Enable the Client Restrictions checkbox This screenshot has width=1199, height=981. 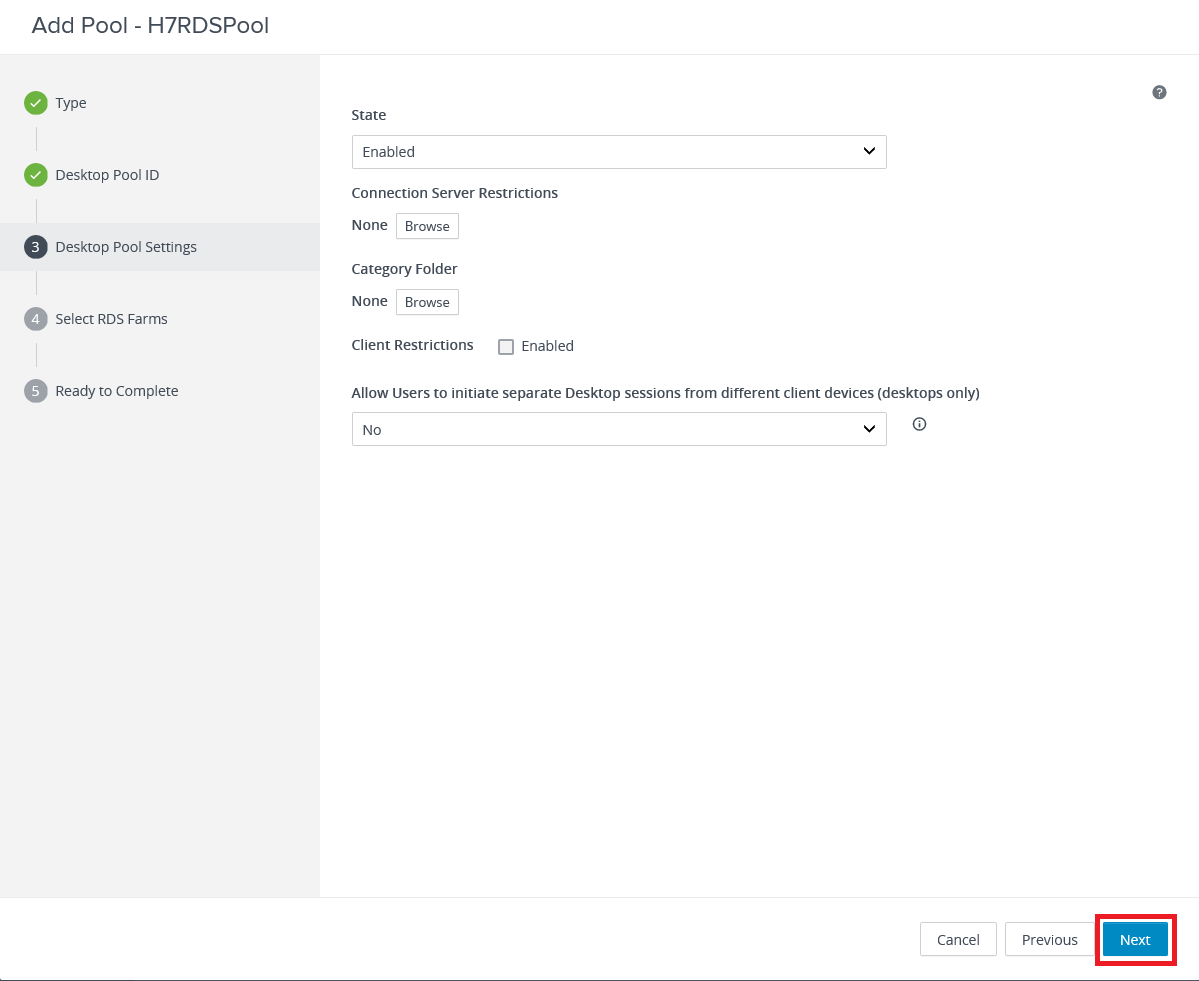(x=506, y=347)
